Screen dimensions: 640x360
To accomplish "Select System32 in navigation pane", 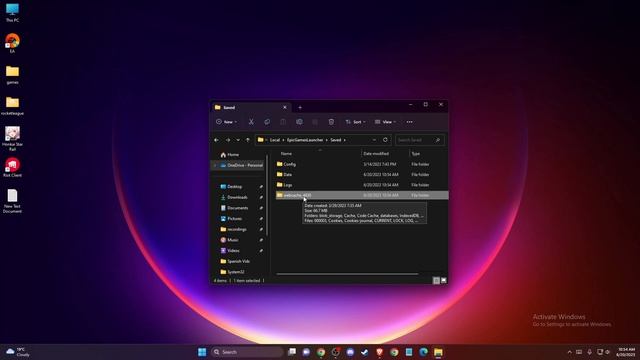I will 236,272.
